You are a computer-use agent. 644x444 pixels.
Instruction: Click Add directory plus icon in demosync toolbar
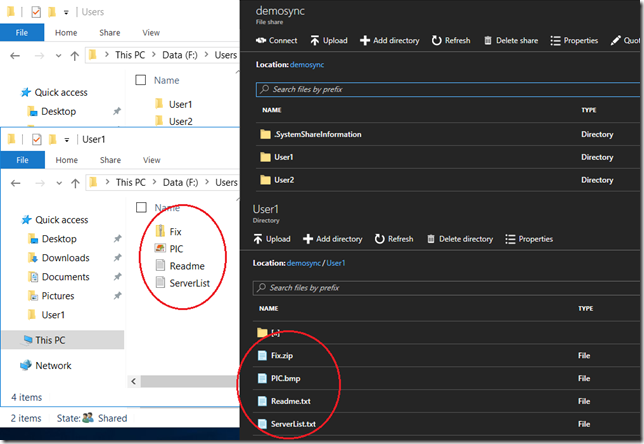coord(365,40)
